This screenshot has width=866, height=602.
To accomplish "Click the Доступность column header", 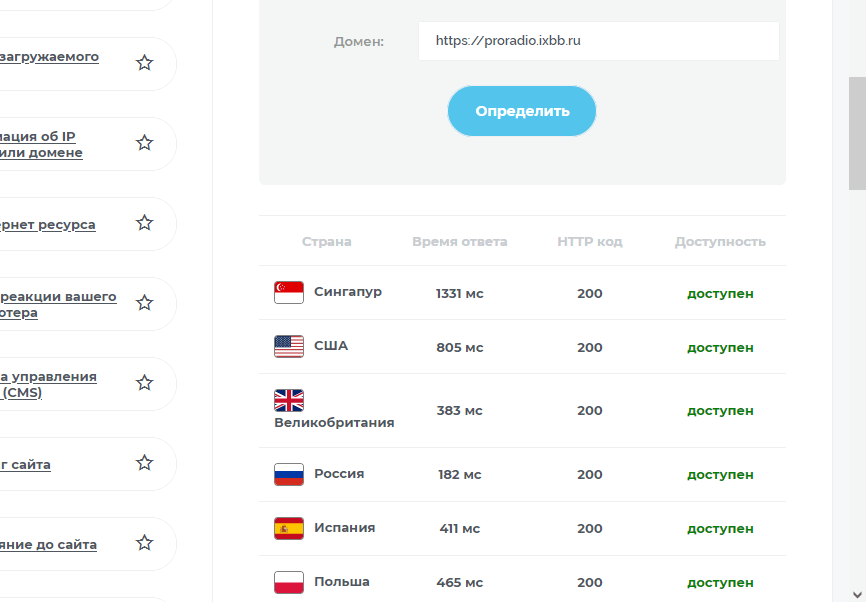I will (x=720, y=241).
